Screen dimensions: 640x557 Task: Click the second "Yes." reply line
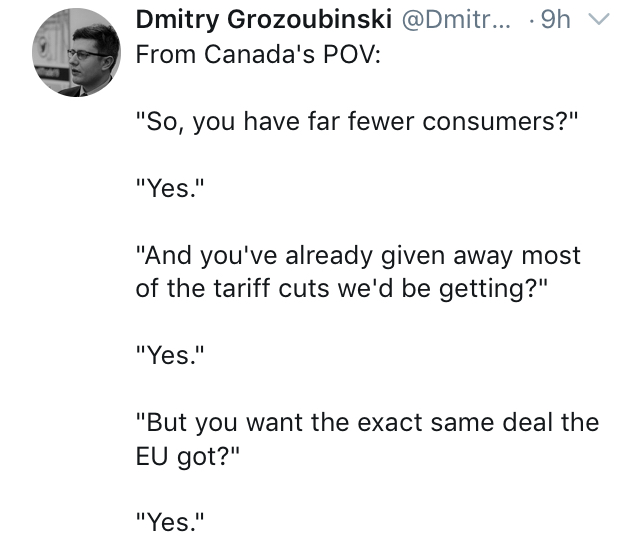coord(170,355)
